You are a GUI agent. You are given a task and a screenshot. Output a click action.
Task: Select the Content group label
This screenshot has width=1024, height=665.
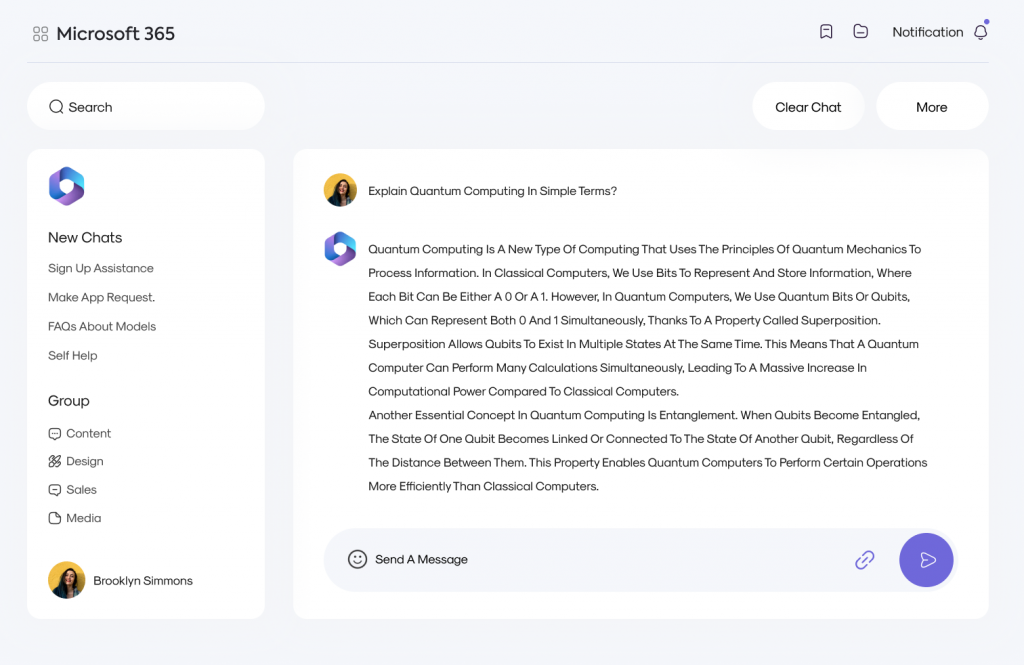tap(89, 434)
